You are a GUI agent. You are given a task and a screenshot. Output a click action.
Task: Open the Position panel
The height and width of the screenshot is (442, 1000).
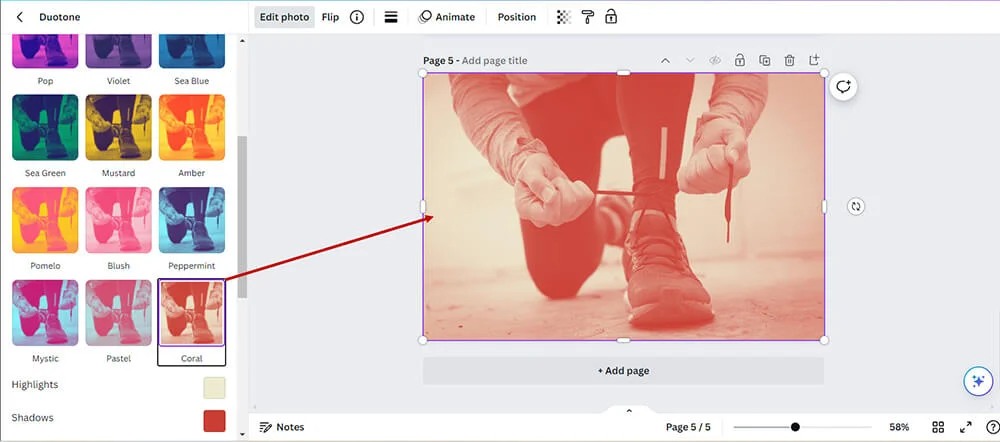point(516,17)
